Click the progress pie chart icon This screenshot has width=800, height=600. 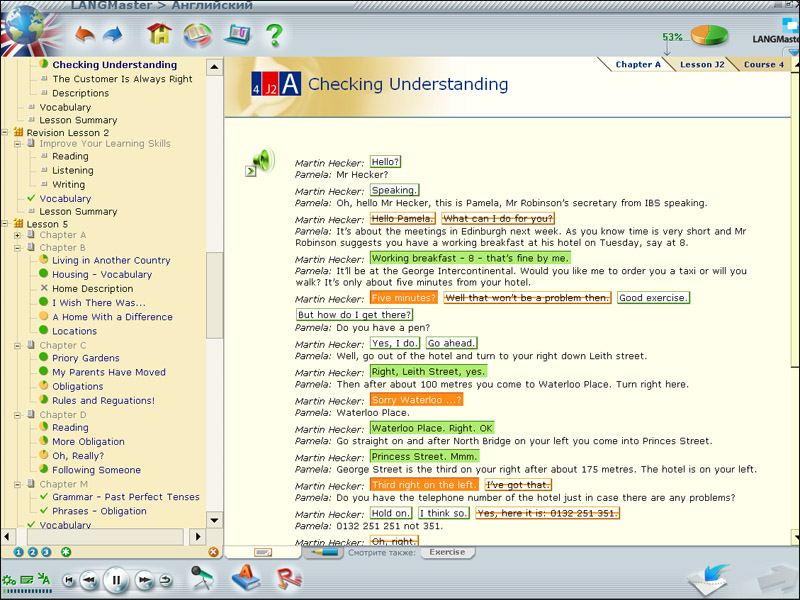(x=709, y=36)
